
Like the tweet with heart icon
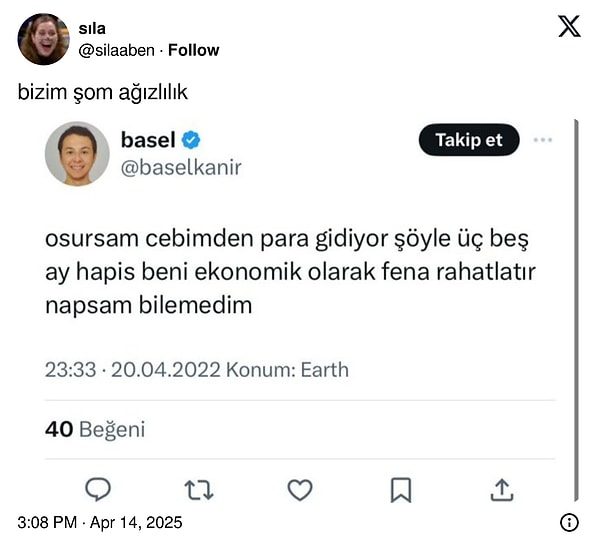300,489
